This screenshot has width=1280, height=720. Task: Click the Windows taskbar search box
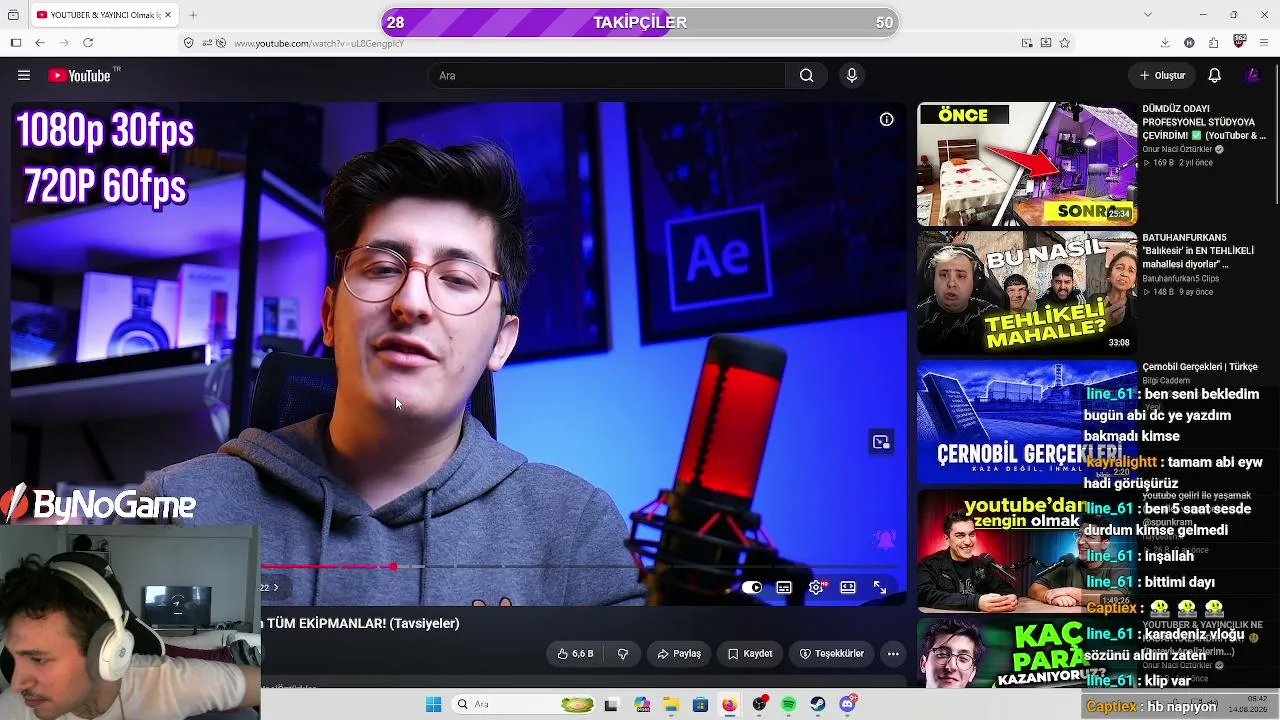523,705
